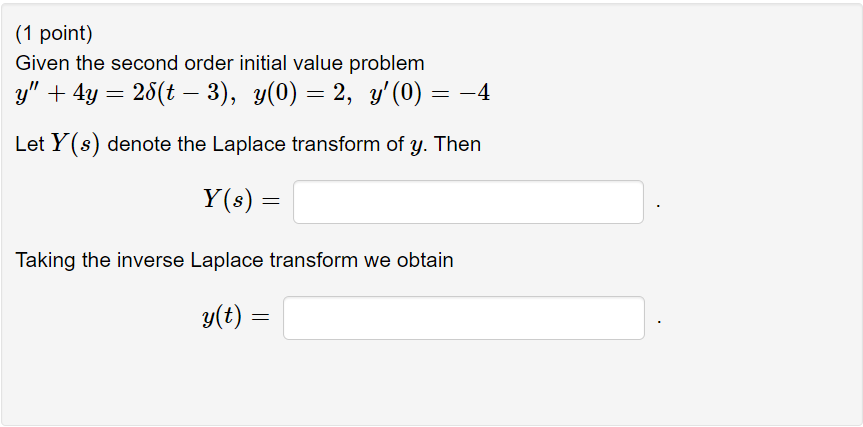
Task: Click the Y(s) answer input box
Action: [x=468, y=202]
